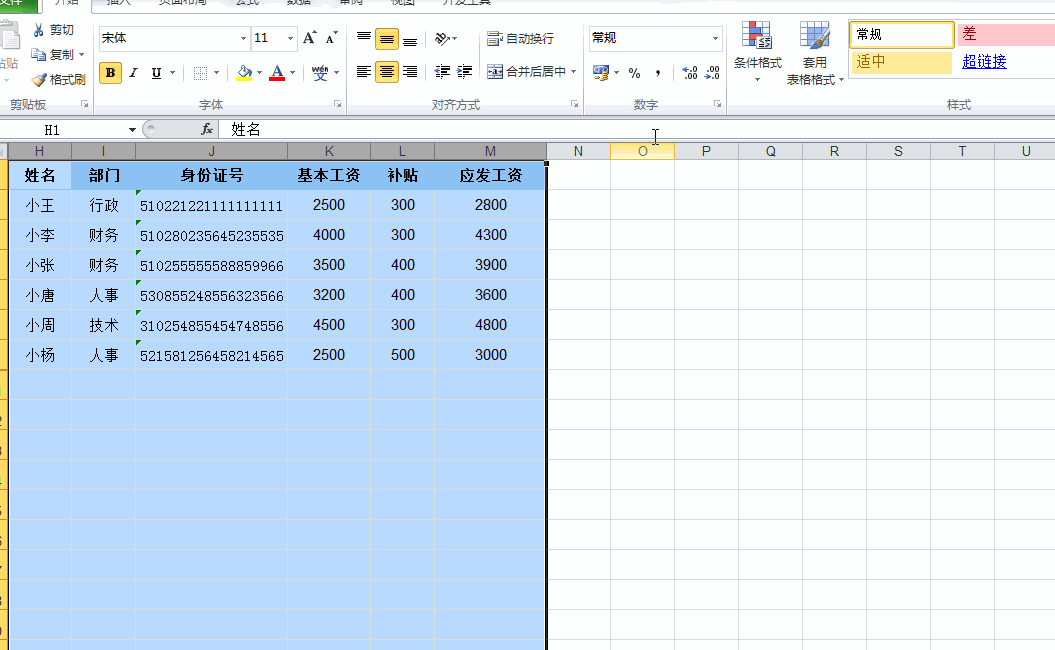Screen dimensions: 1055x650
Task: Select the column O header
Action: click(x=642, y=151)
